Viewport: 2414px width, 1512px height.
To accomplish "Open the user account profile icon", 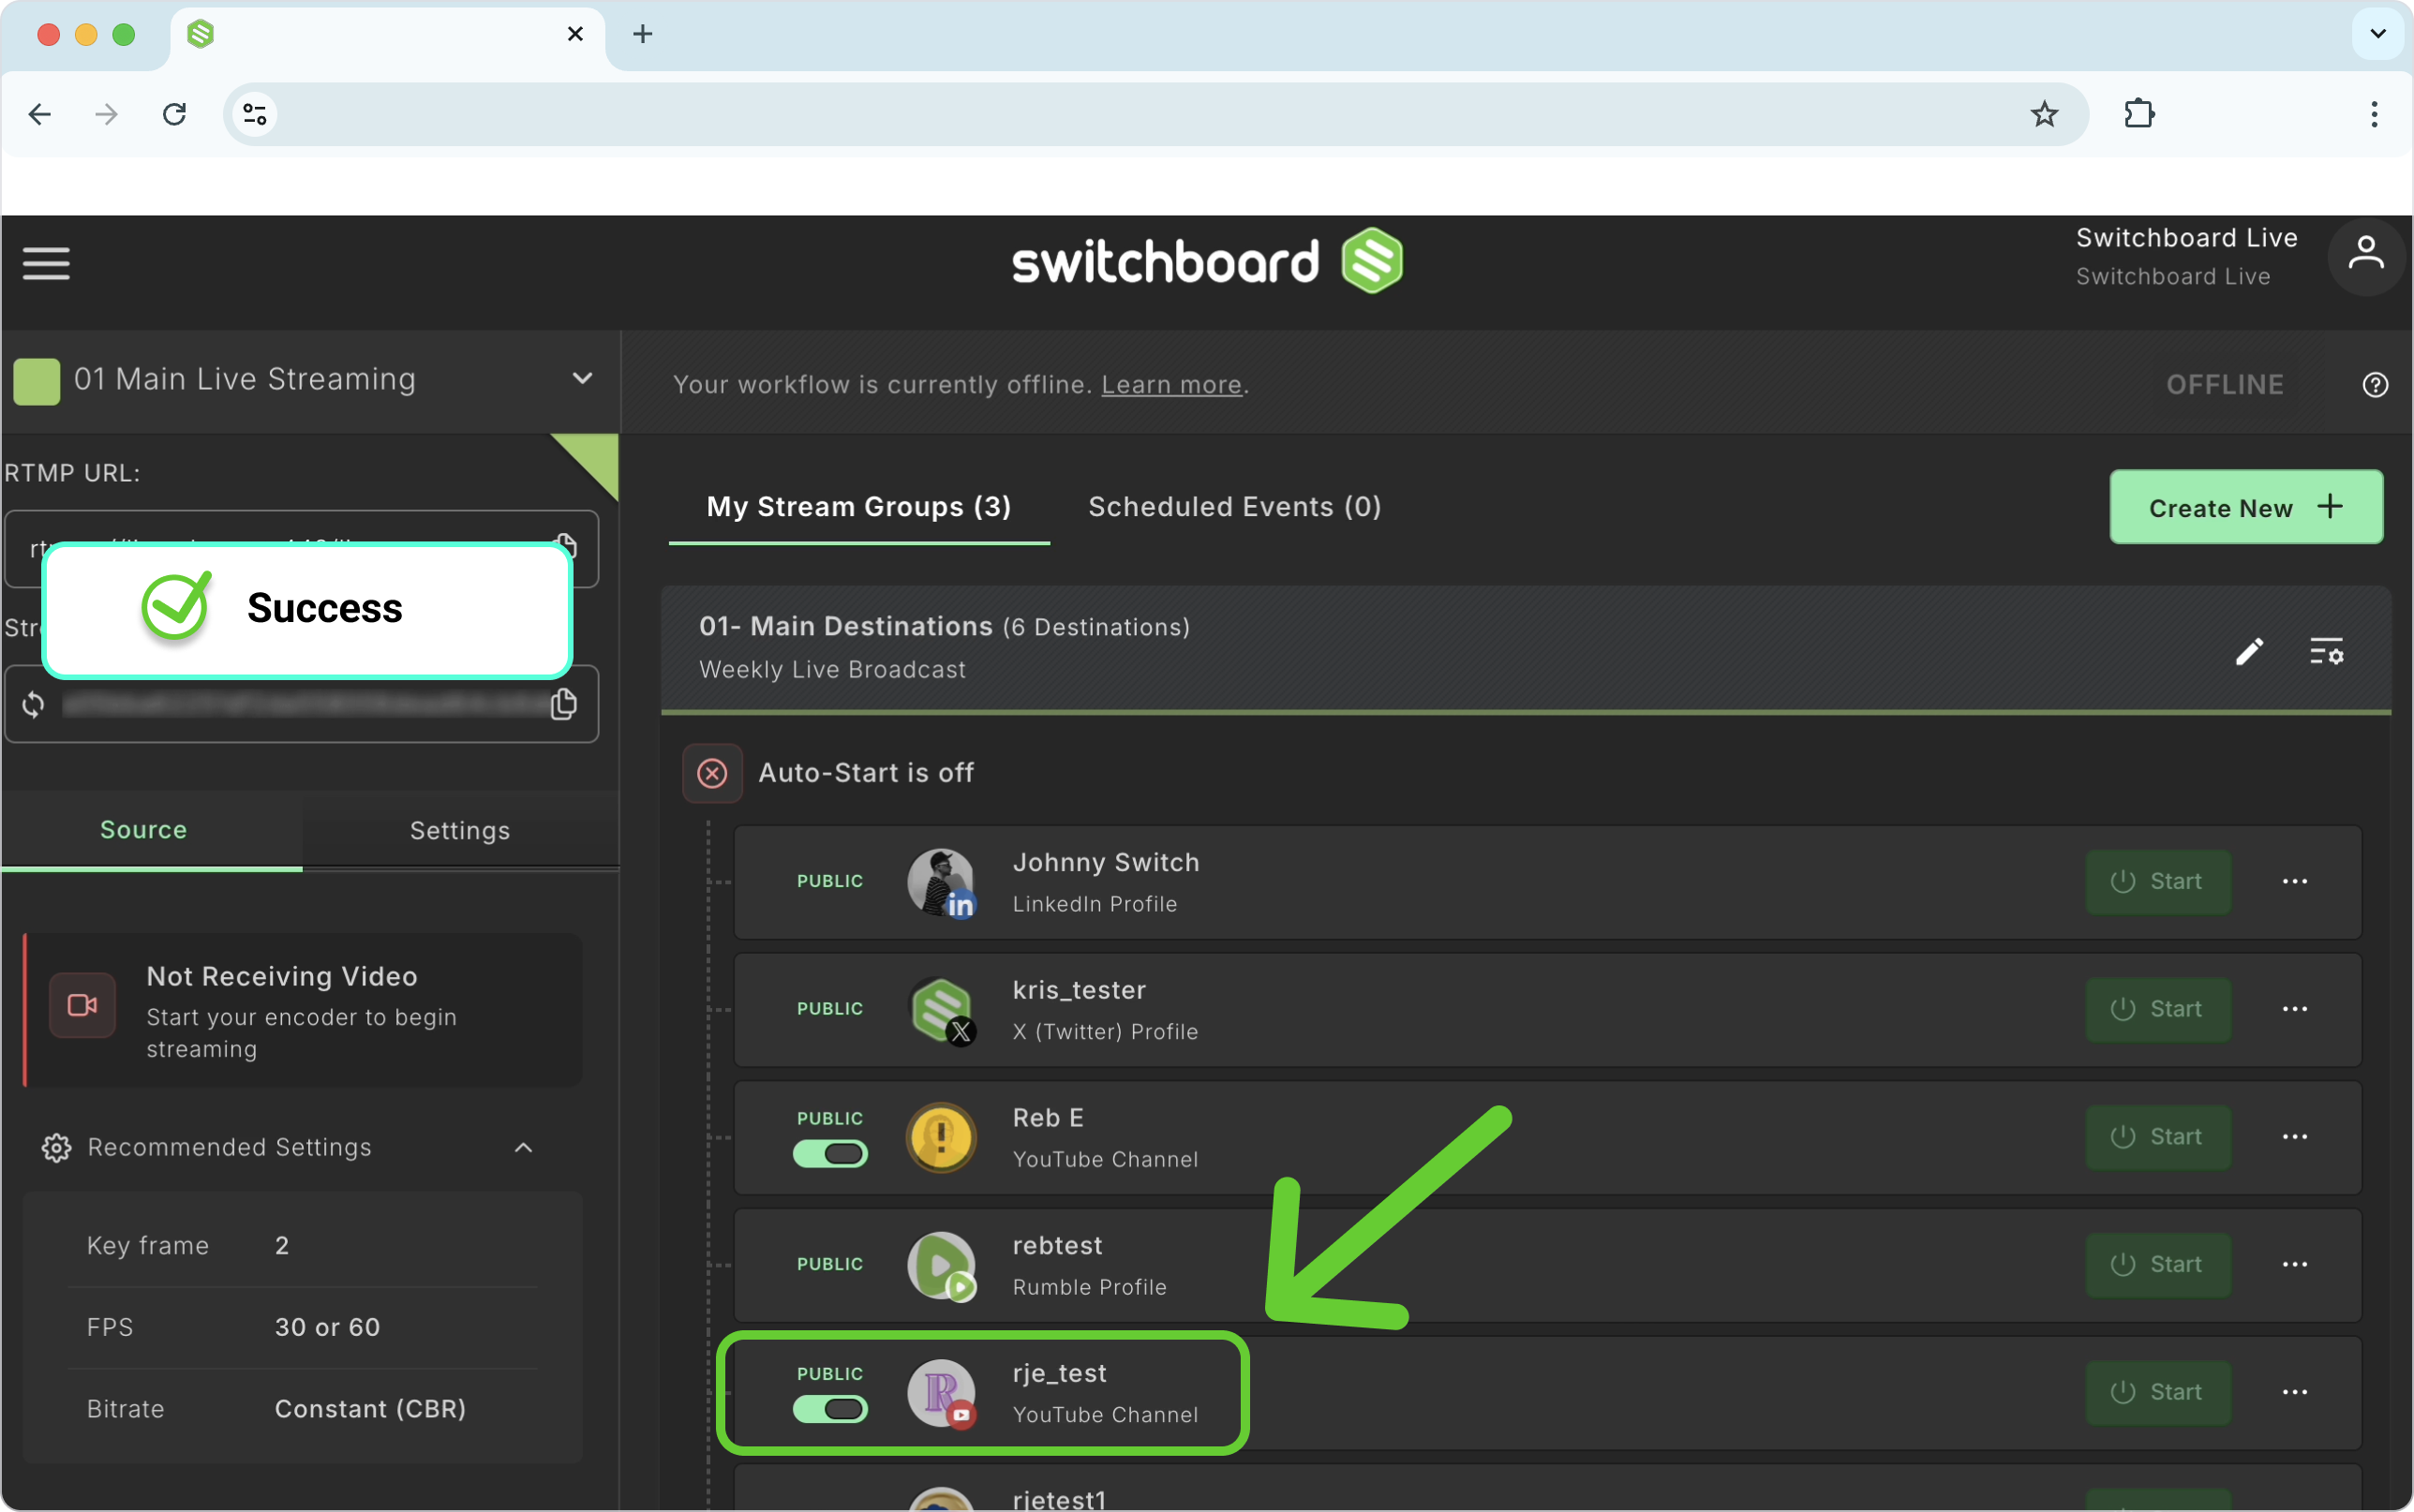I will tap(2365, 257).
